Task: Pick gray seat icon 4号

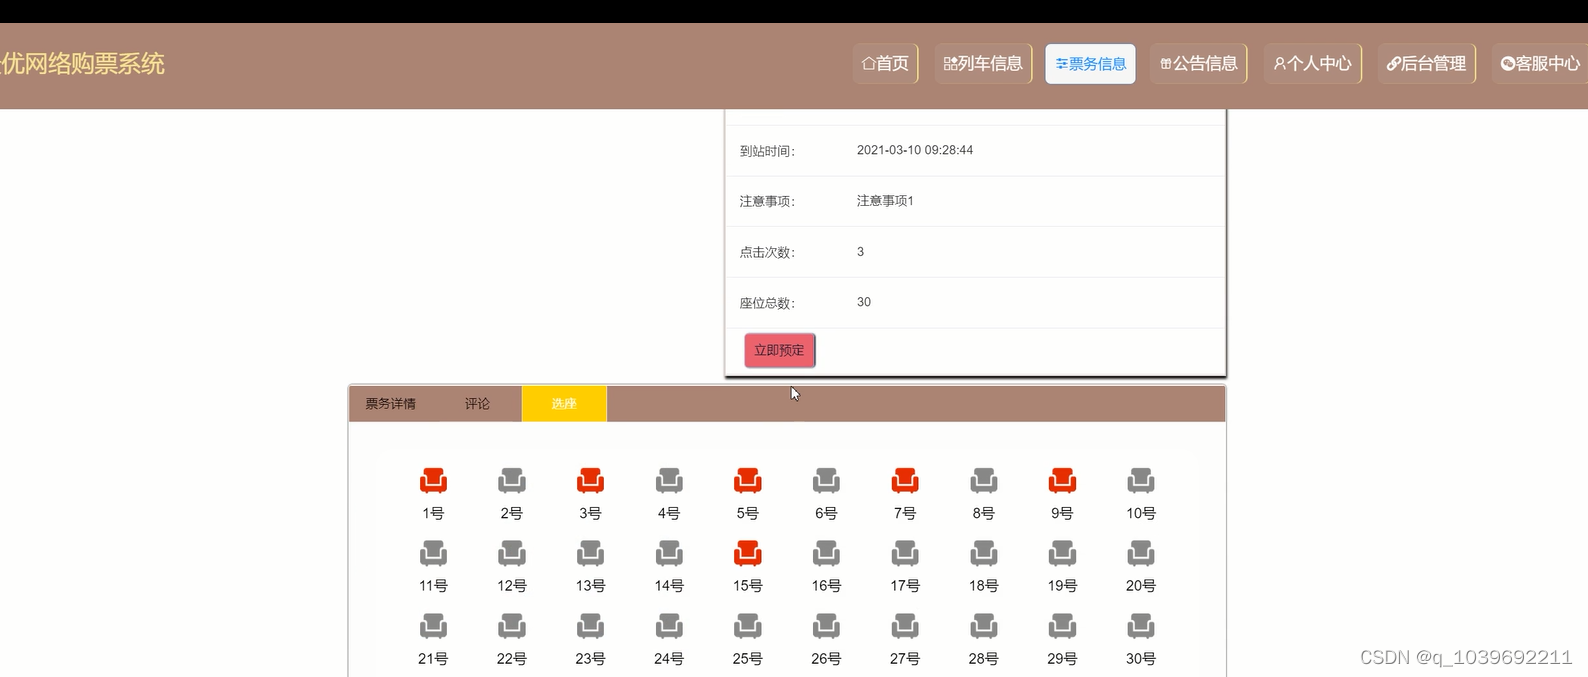Action: coord(669,481)
